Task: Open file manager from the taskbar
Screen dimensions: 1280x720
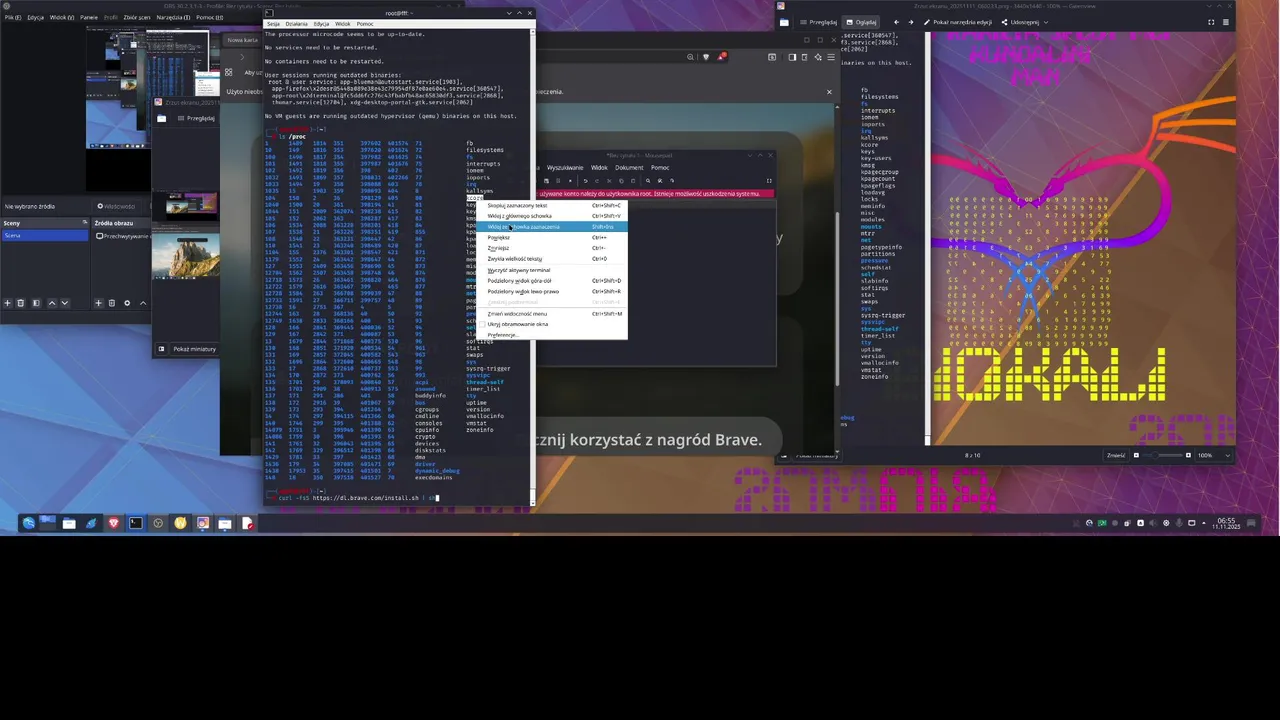Action: click(x=69, y=523)
